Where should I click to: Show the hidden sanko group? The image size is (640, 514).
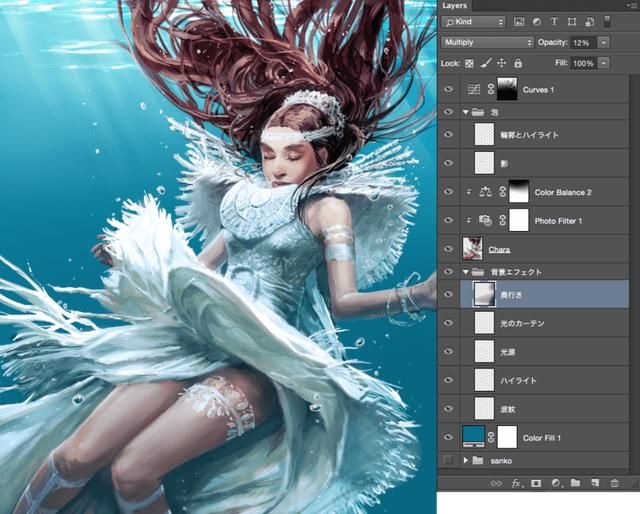449,460
